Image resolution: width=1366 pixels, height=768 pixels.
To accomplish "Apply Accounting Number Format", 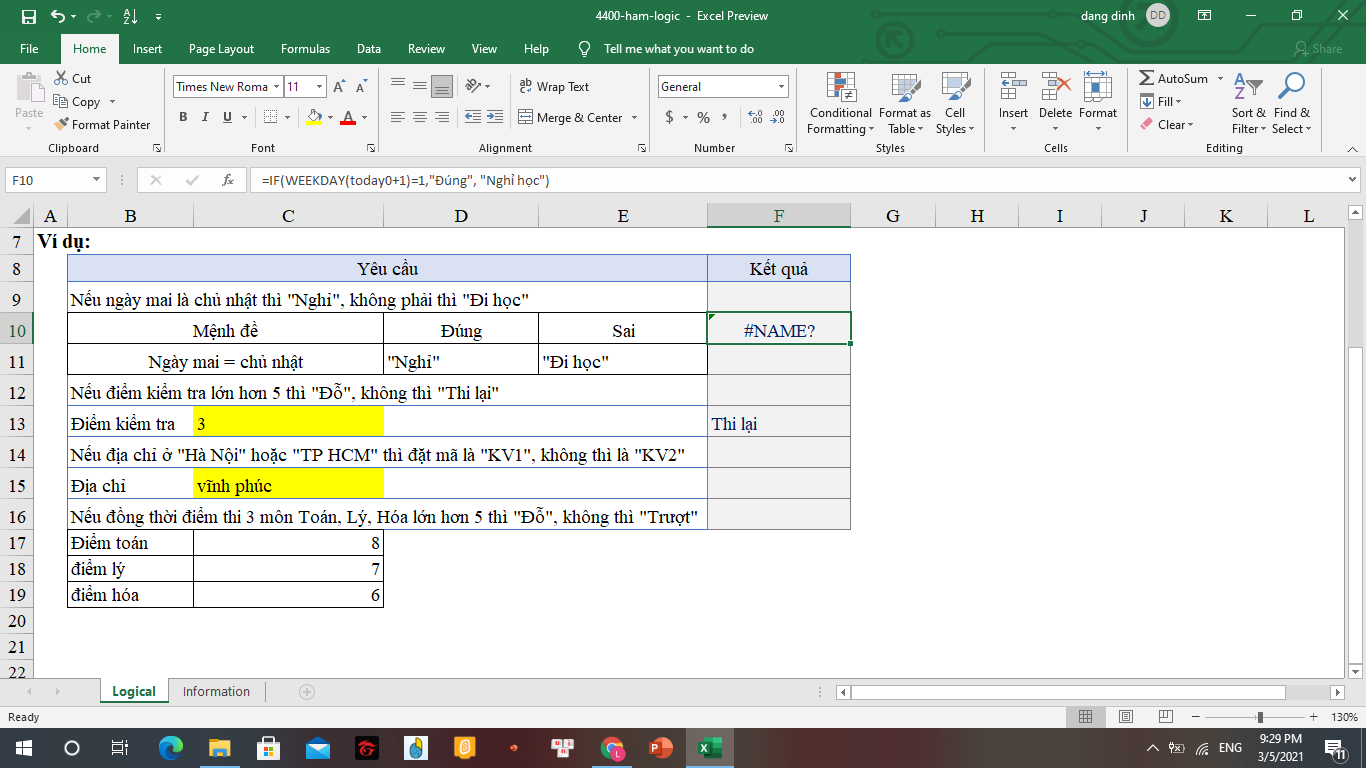I will [669, 117].
